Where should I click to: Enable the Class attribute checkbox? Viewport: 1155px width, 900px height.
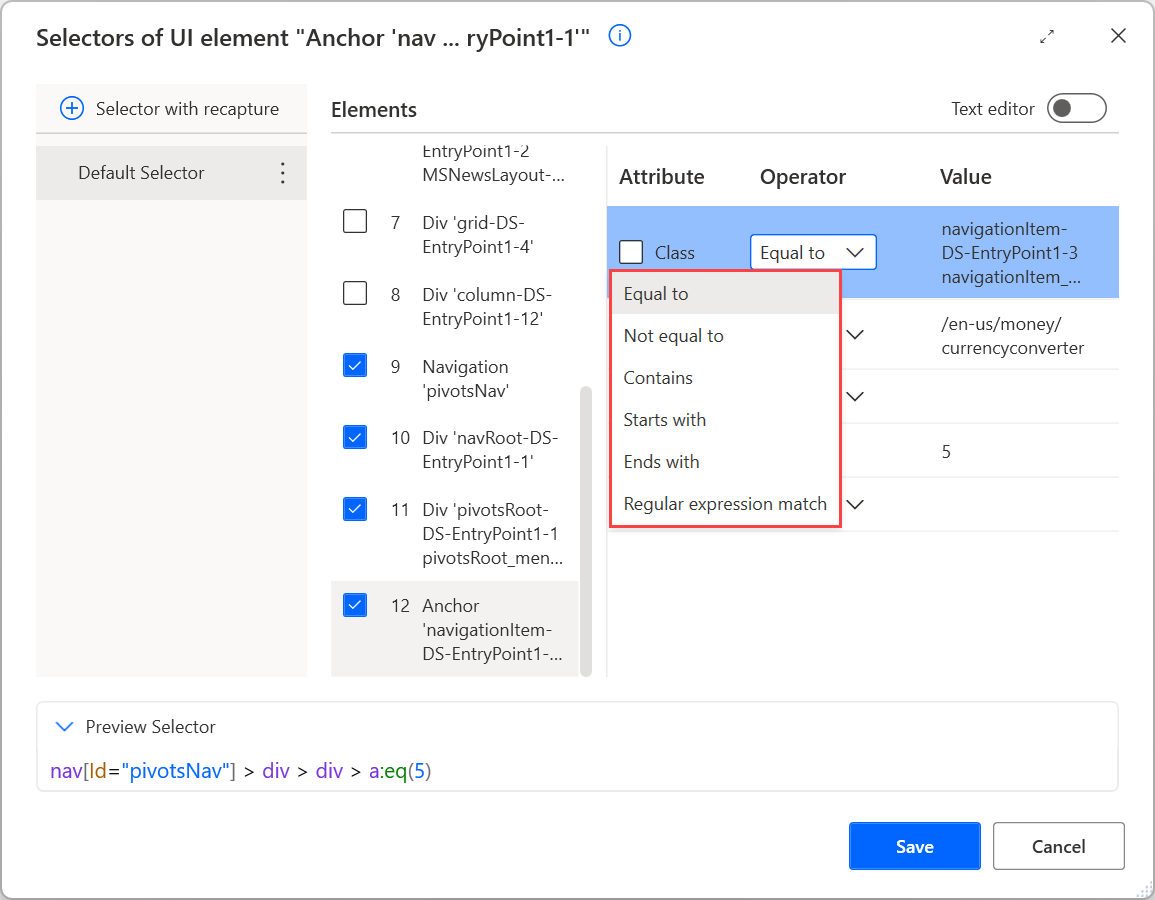point(631,252)
